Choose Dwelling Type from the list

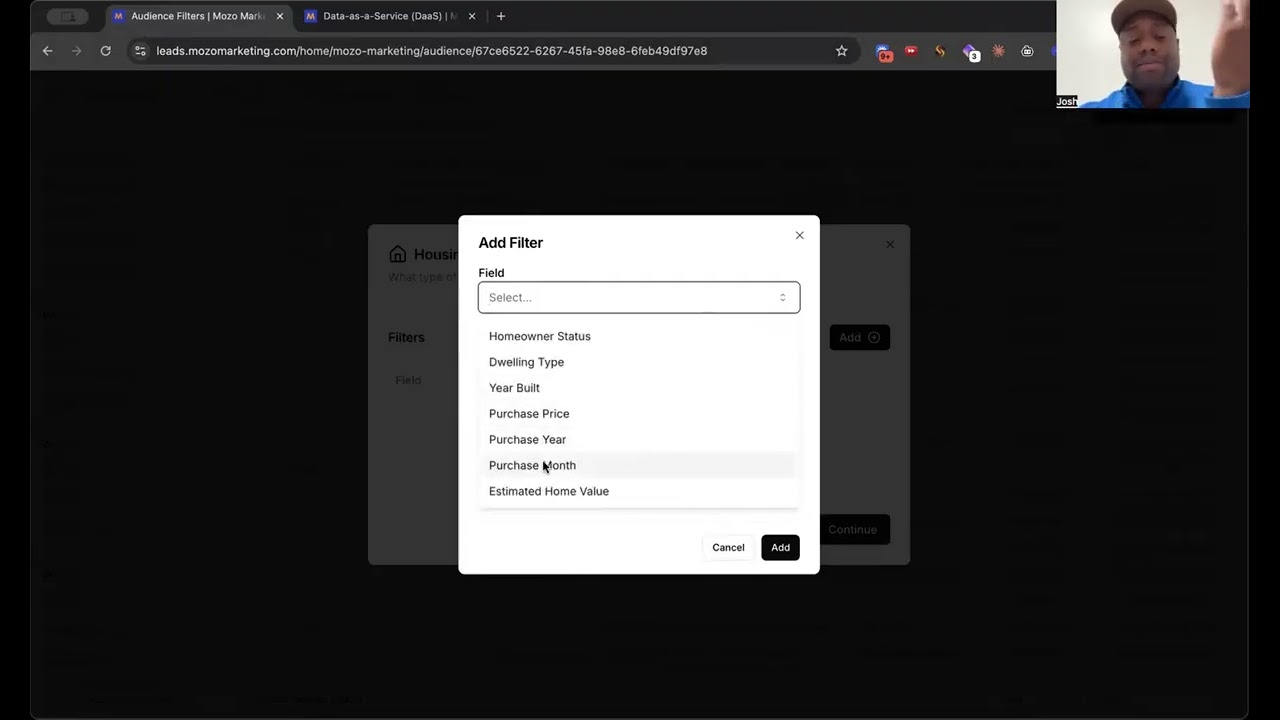[638, 362]
